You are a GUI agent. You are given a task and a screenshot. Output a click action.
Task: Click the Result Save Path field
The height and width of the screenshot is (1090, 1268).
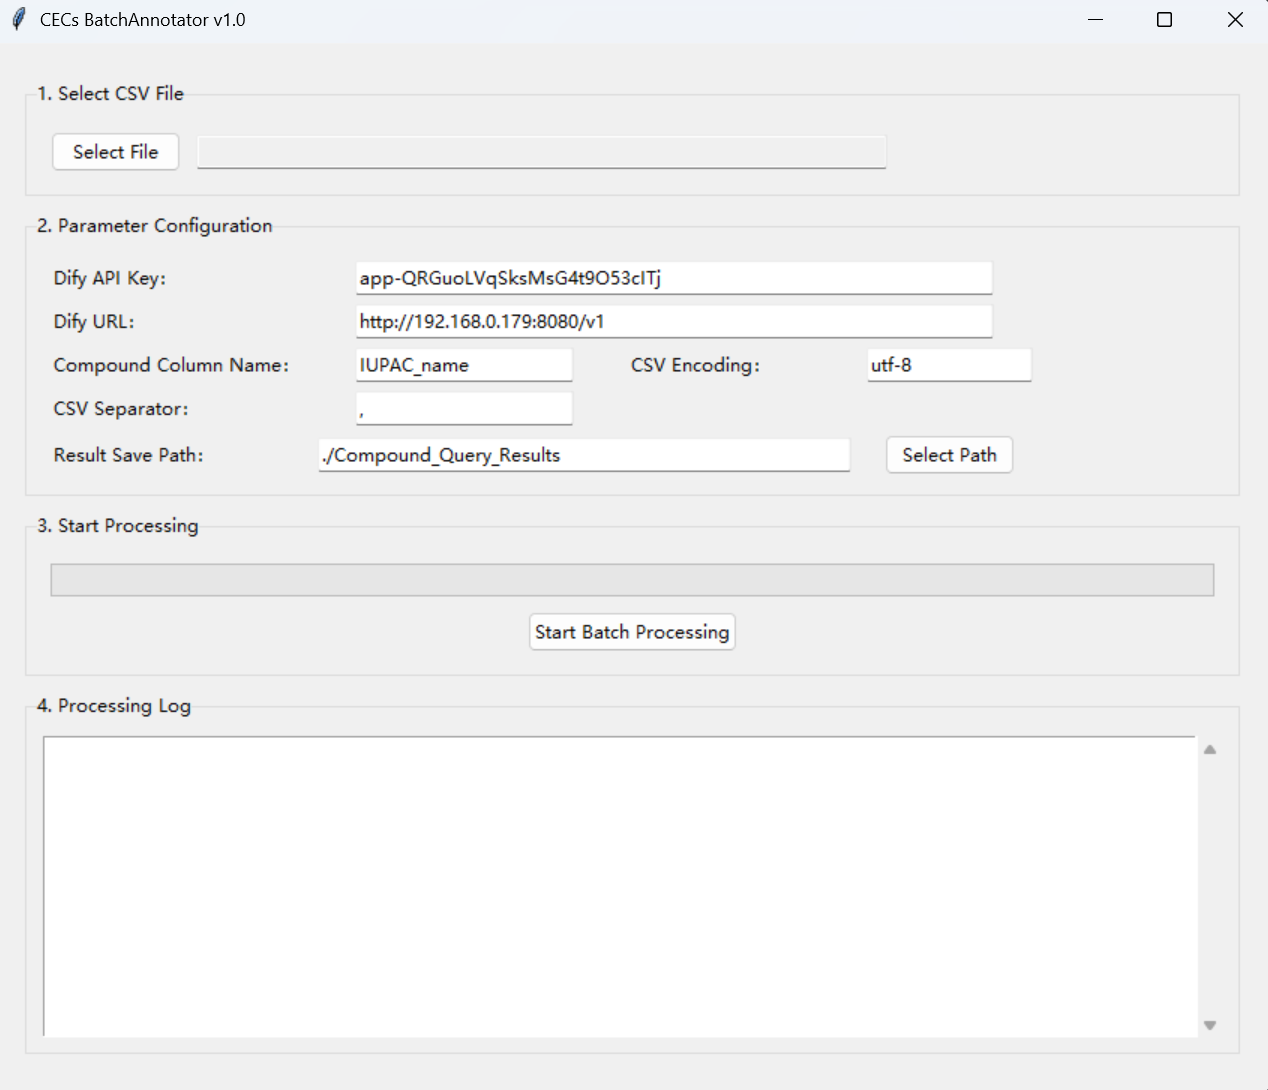584,455
